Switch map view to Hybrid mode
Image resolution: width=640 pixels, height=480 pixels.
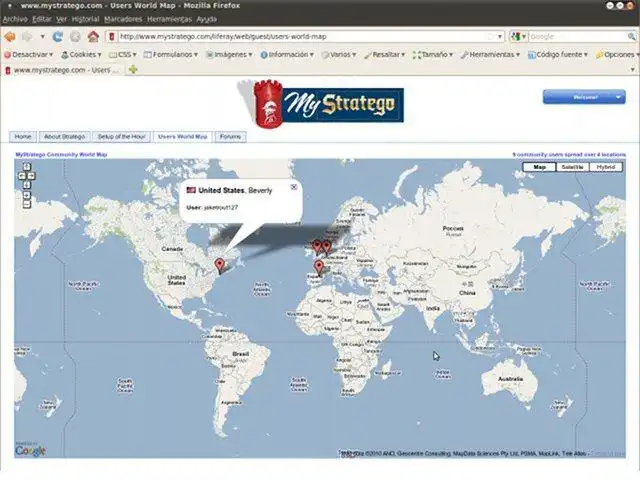606,167
